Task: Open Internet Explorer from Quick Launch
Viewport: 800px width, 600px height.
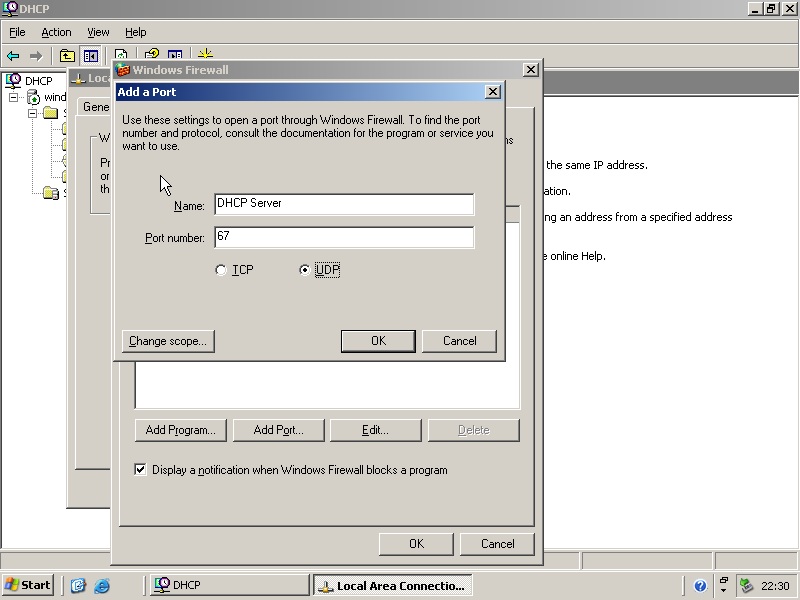Action: (101, 586)
